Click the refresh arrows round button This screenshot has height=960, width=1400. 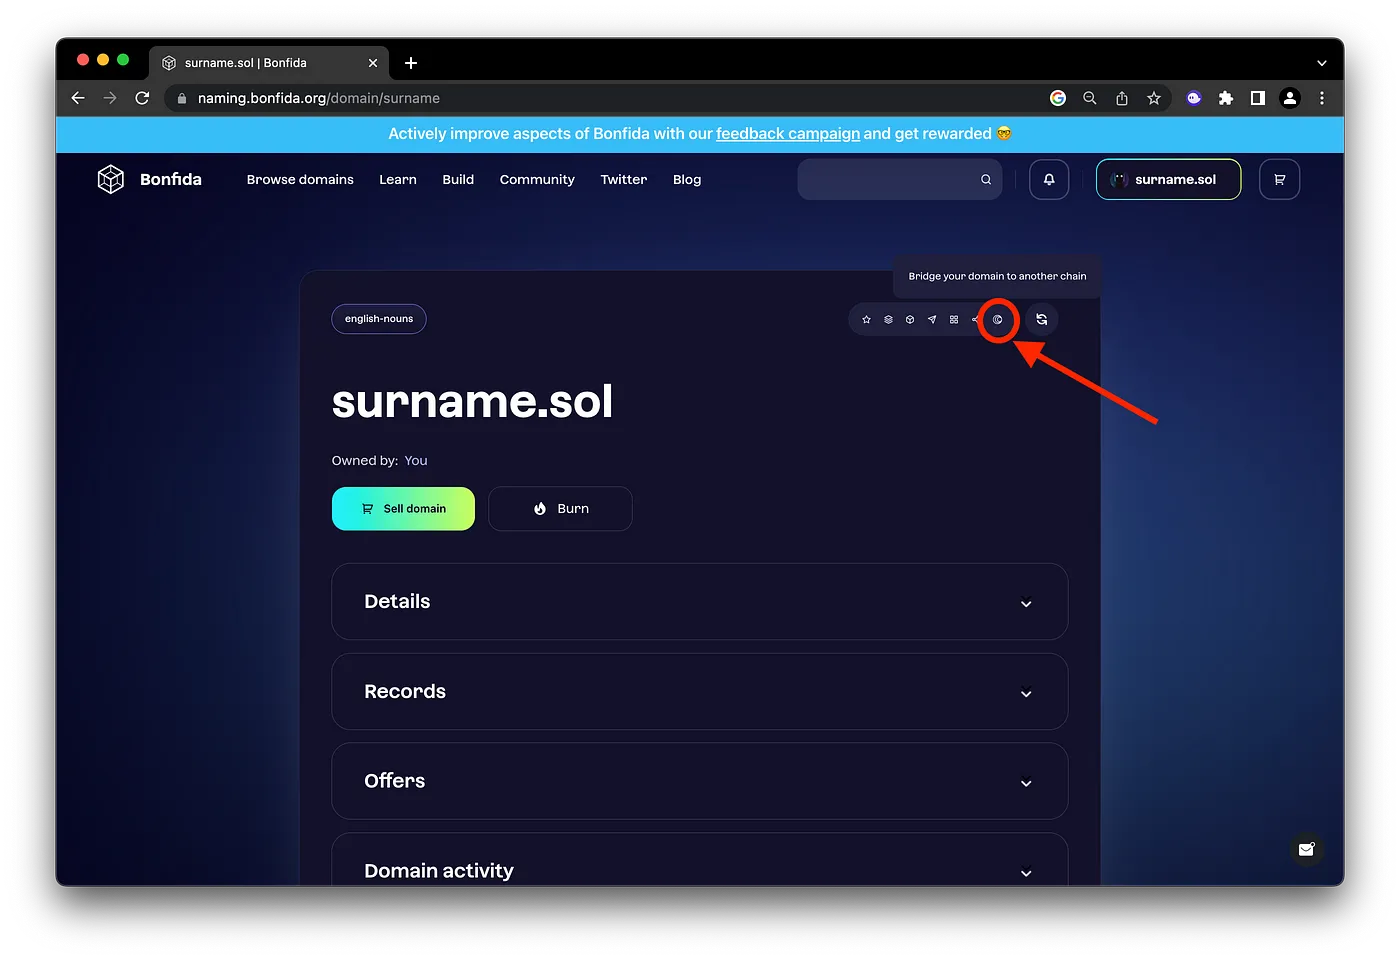1041,319
